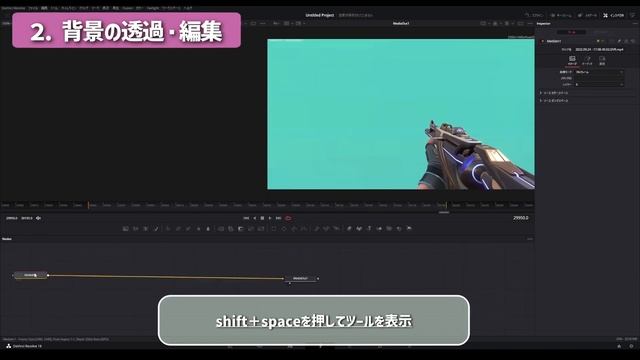
Task: Add a FastNoise node from the toolbar
Action: [x=136, y=229]
